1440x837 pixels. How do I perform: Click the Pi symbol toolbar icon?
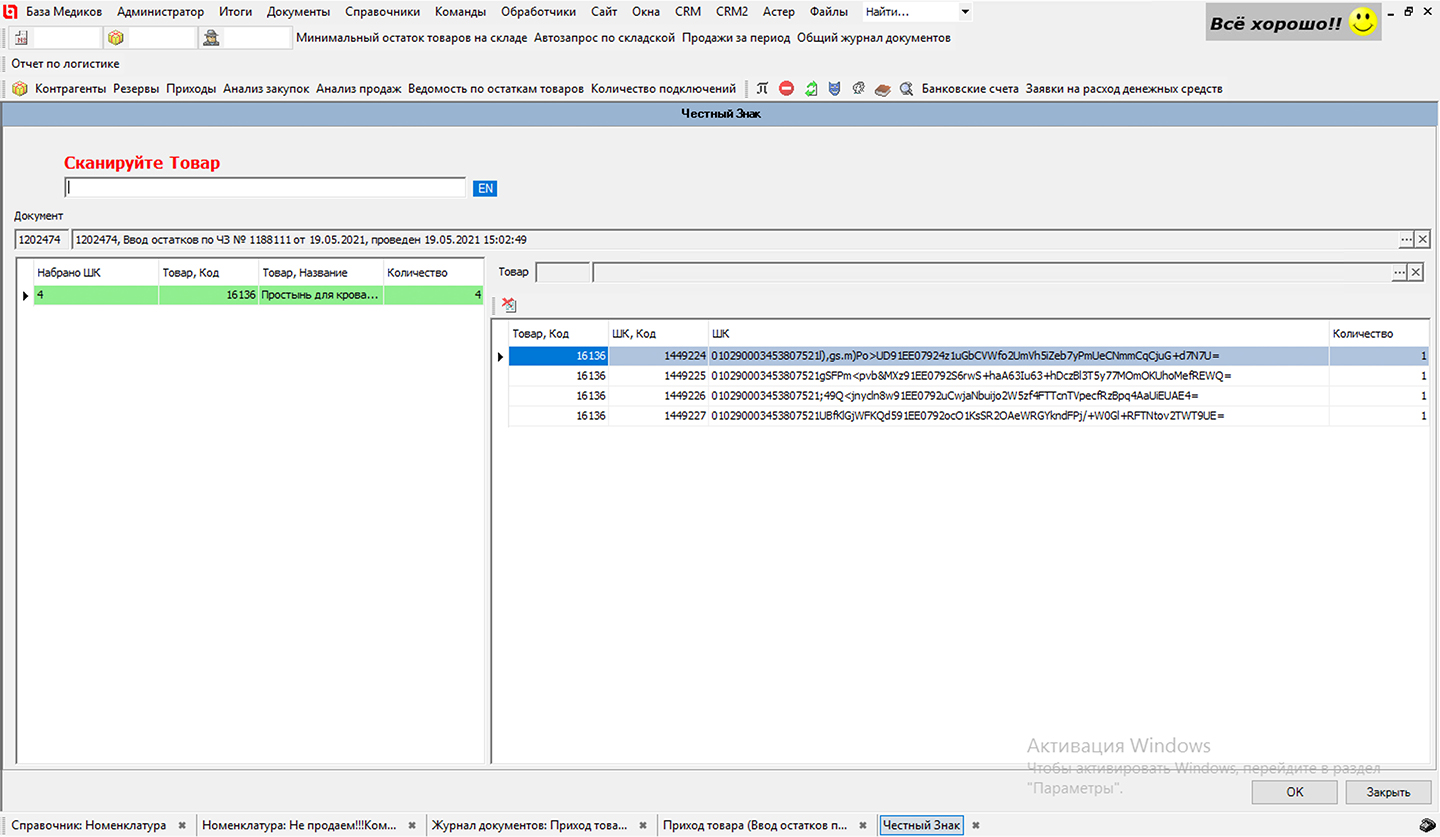coord(762,89)
